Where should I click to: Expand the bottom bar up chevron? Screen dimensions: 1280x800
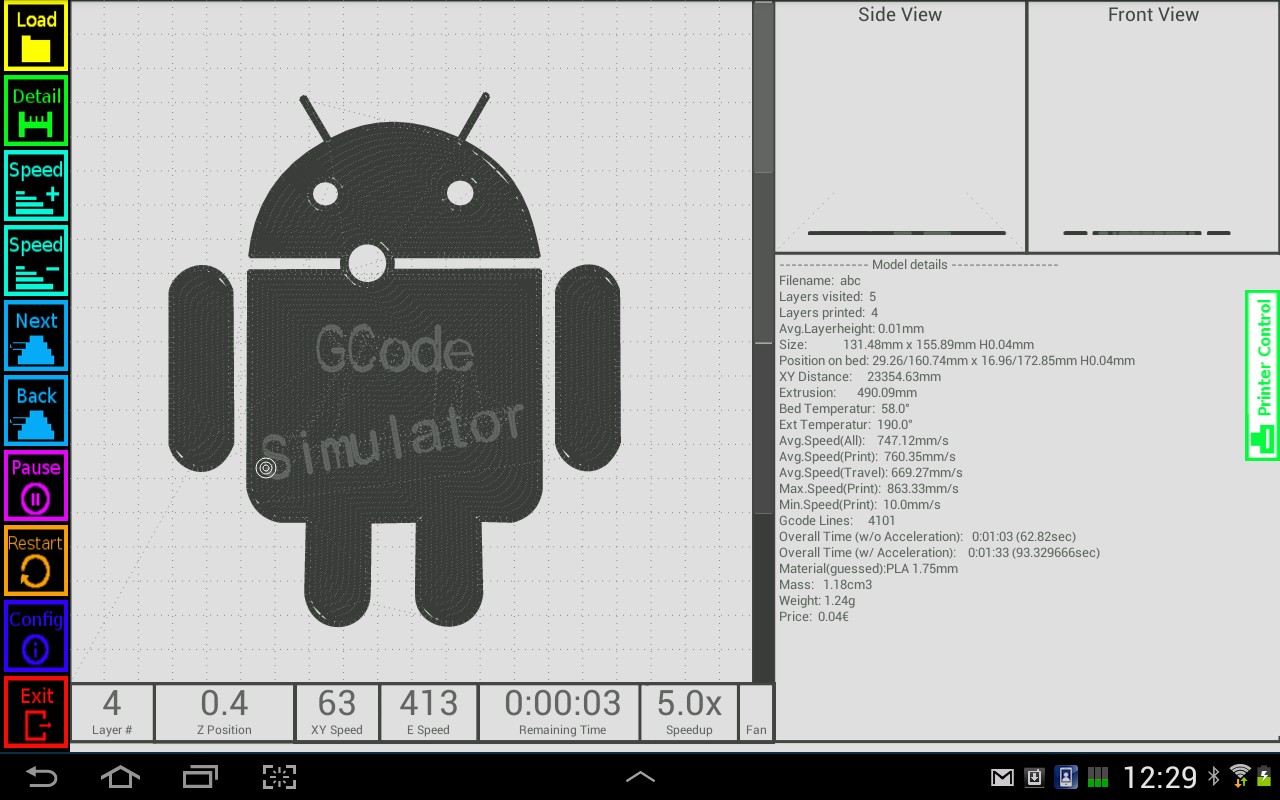(640, 776)
